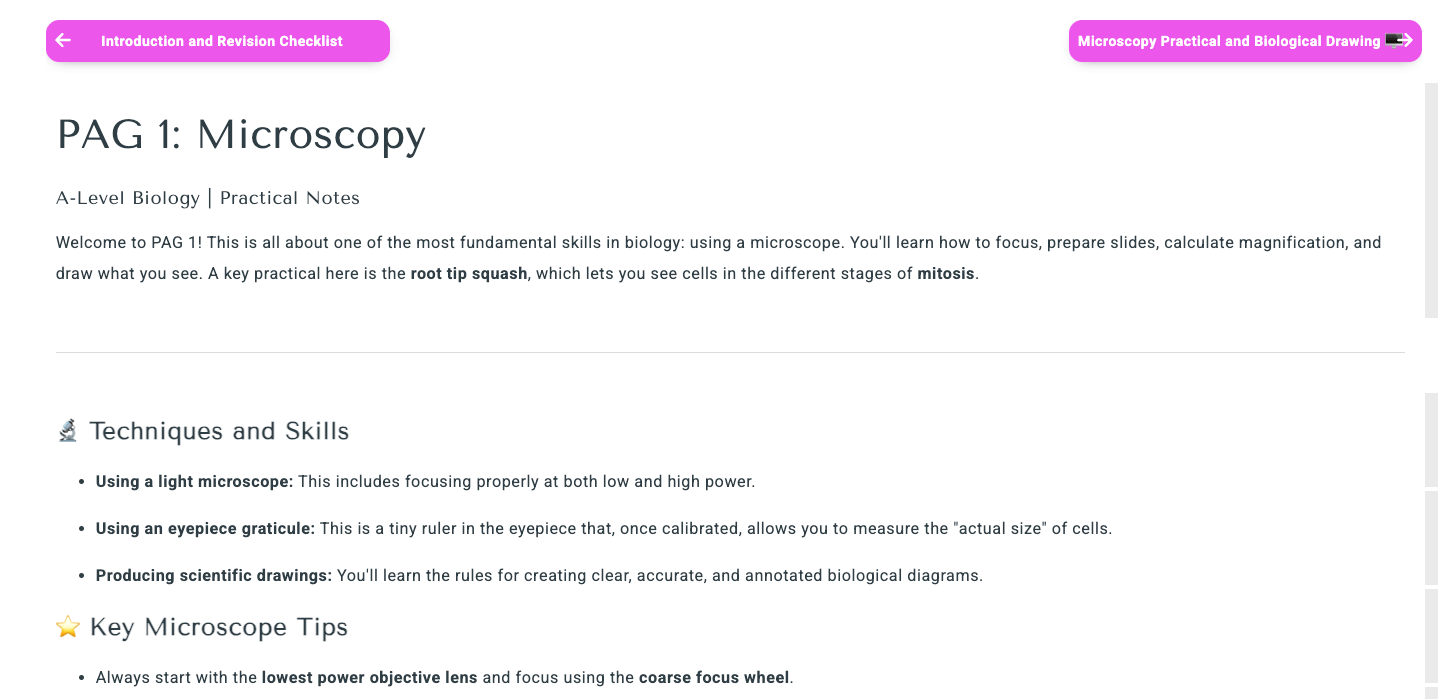Click the left arrow icon on previous-page button
The width and height of the screenshot is (1438, 699).
click(x=64, y=41)
